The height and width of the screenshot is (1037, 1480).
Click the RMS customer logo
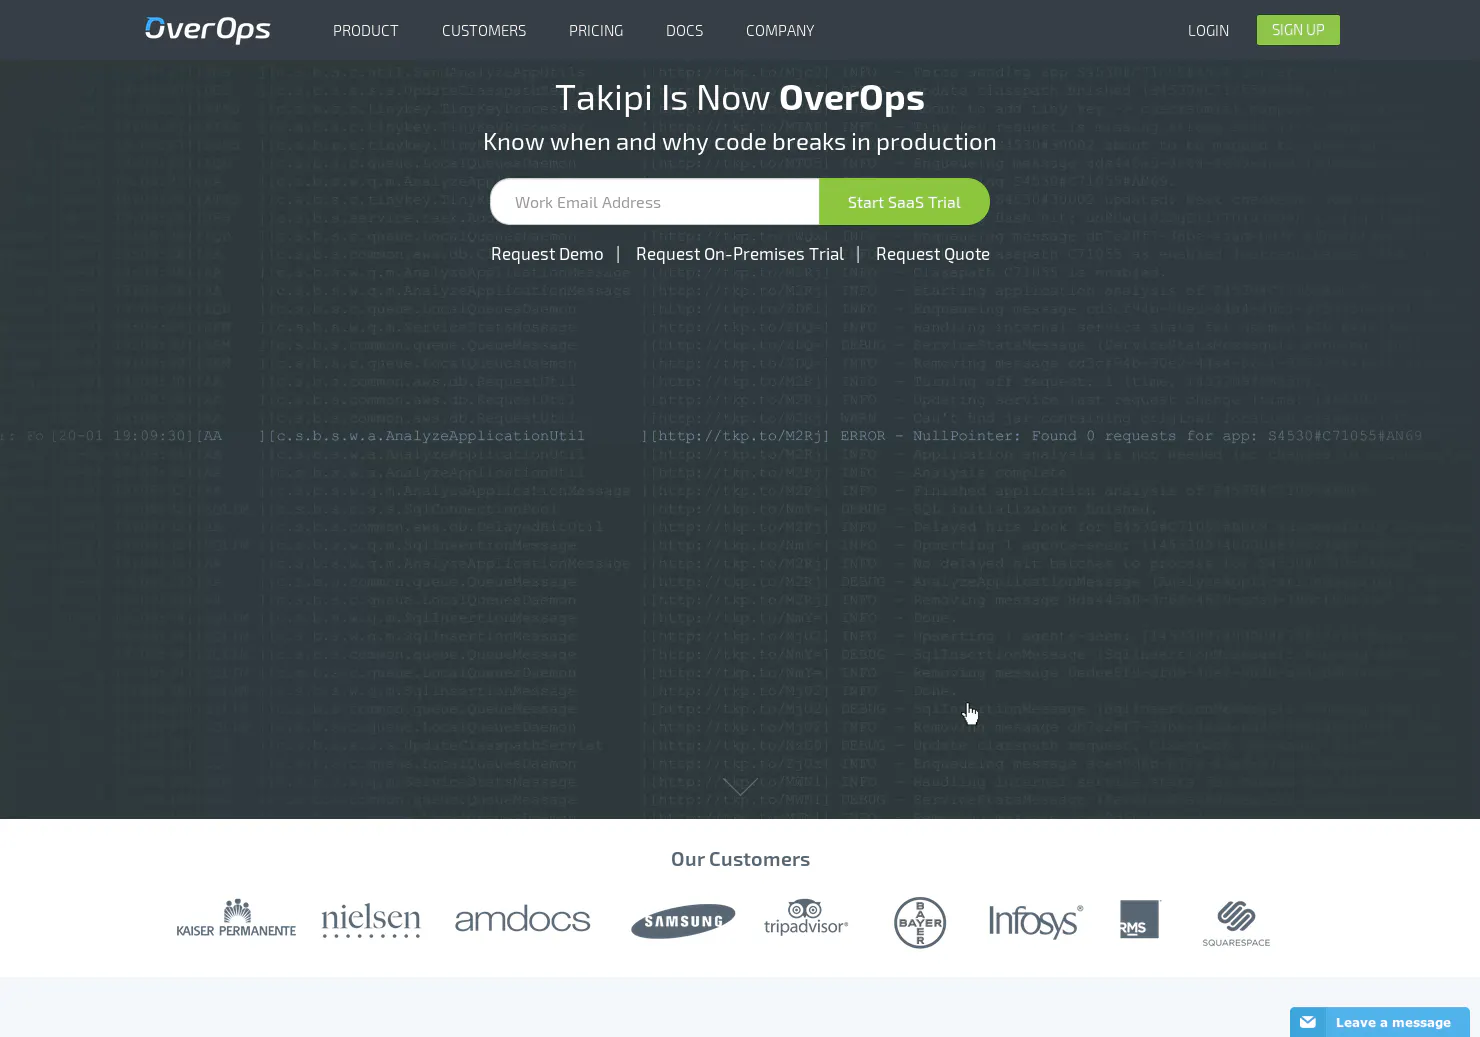coord(1139,919)
